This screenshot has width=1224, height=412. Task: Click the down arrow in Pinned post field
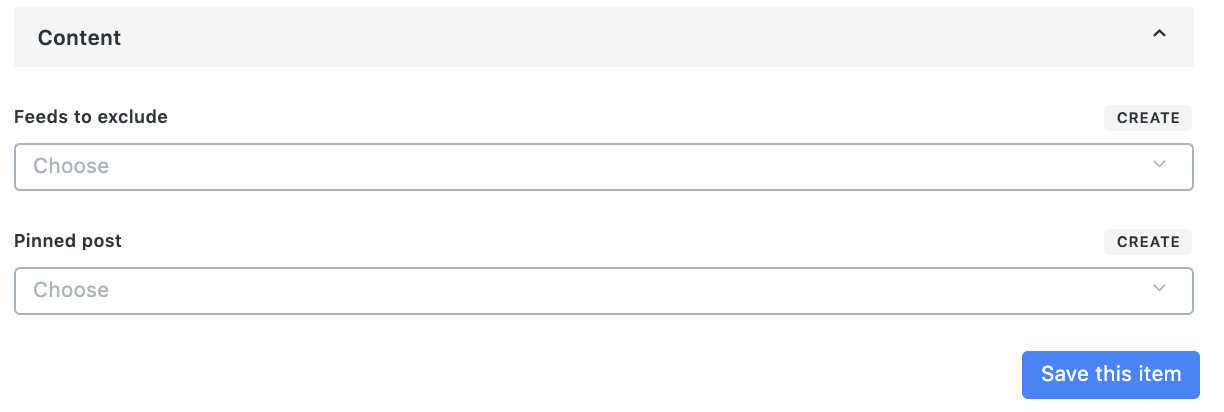pos(1159,289)
